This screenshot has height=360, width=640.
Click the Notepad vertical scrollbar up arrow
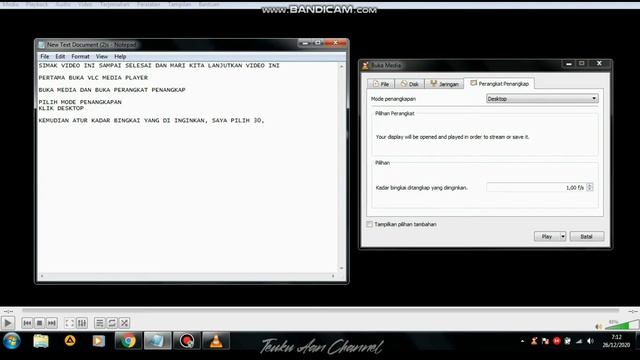(342, 66)
